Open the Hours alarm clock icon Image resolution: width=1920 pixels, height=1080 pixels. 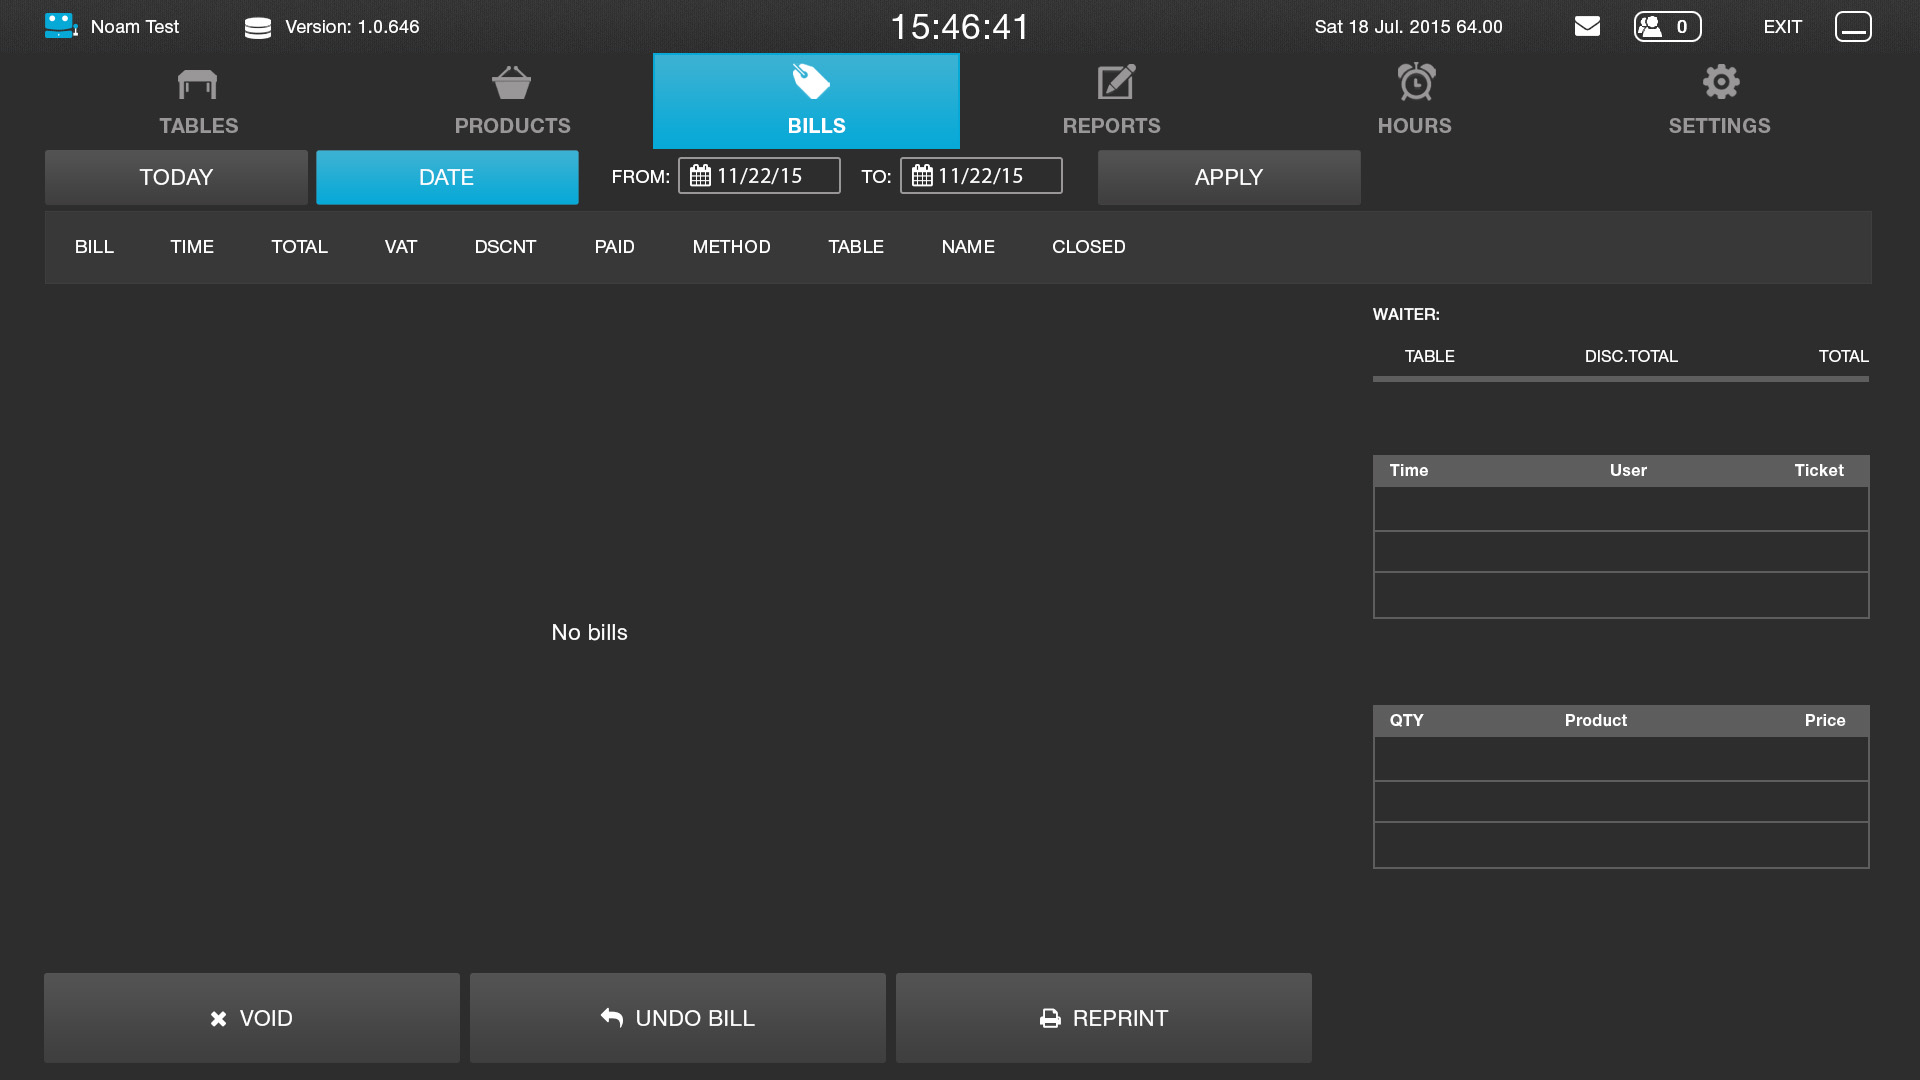coord(1416,83)
